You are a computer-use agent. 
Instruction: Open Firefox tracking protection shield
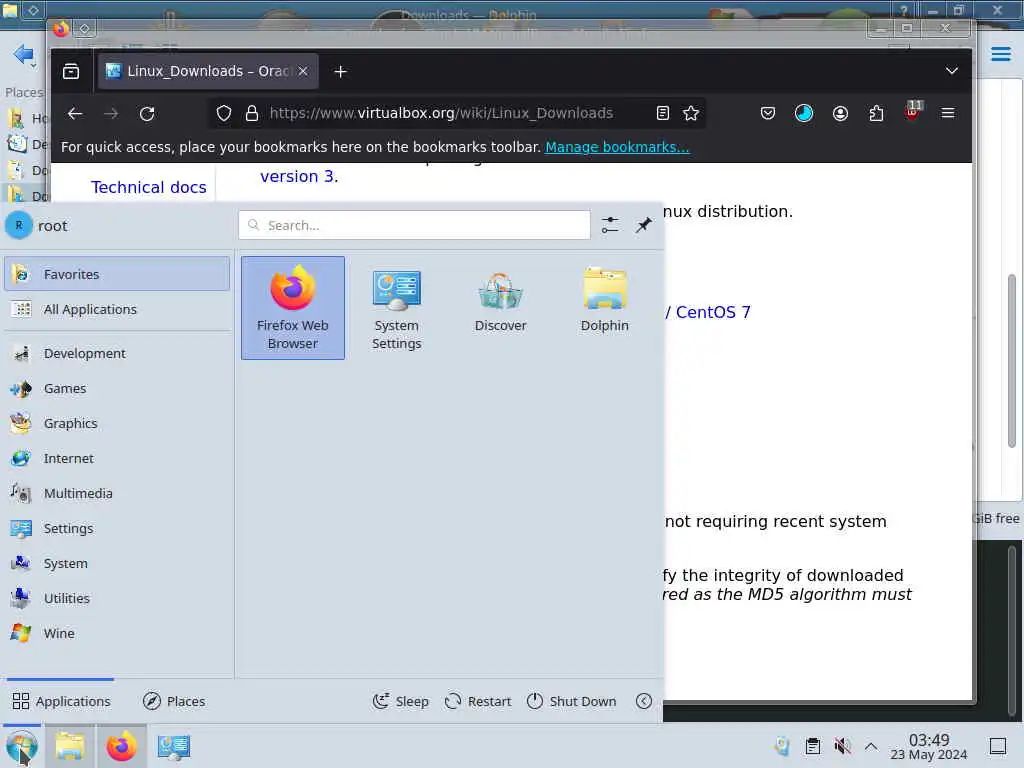pyautogui.click(x=224, y=113)
